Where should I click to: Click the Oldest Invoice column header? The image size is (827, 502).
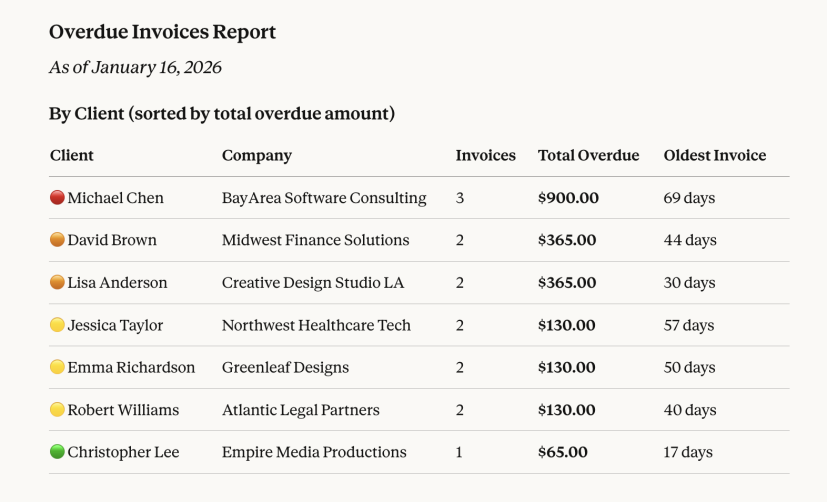(715, 155)
